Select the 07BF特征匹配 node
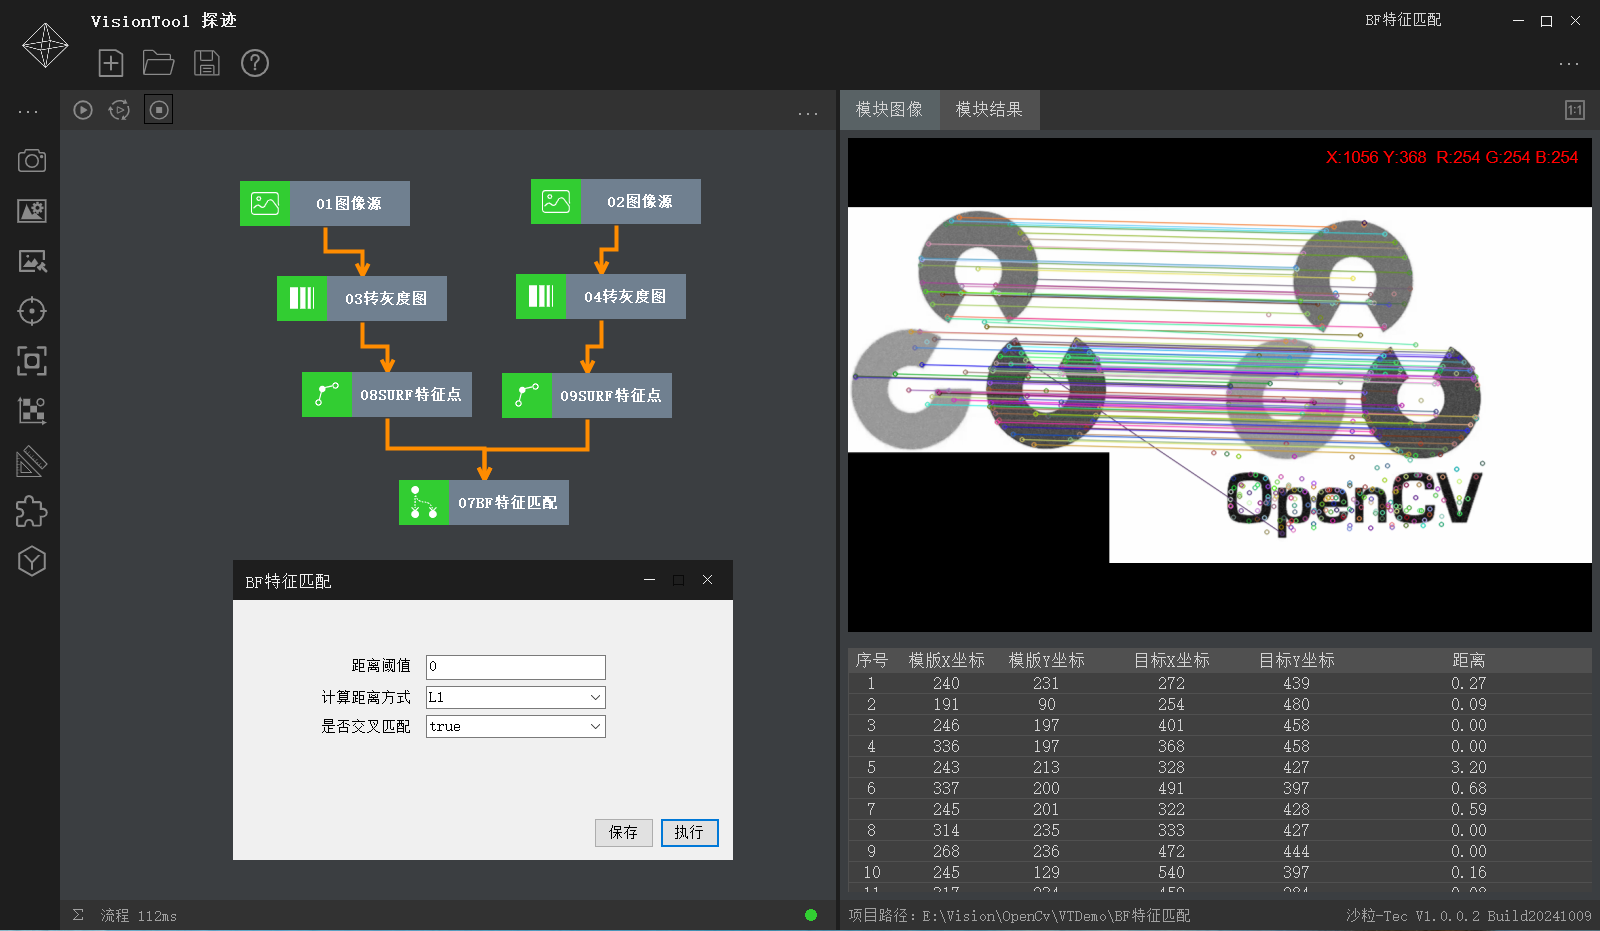 pyautogui.click(x=484, y=502)
